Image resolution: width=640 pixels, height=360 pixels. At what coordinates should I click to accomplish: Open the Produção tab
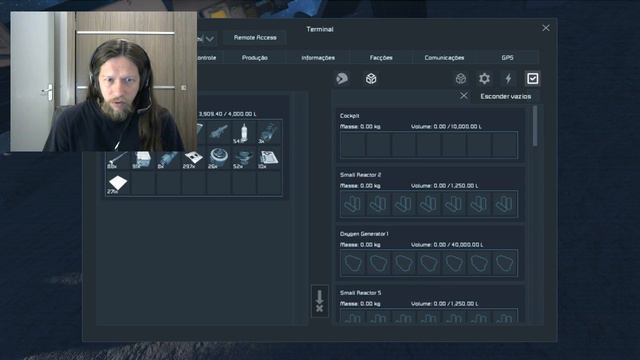255,58
